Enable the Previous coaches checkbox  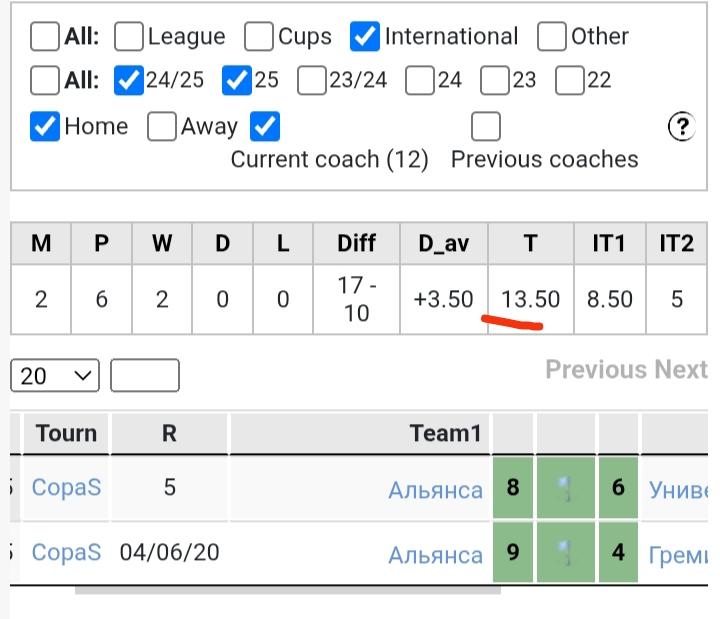click(x=486, y=127)
